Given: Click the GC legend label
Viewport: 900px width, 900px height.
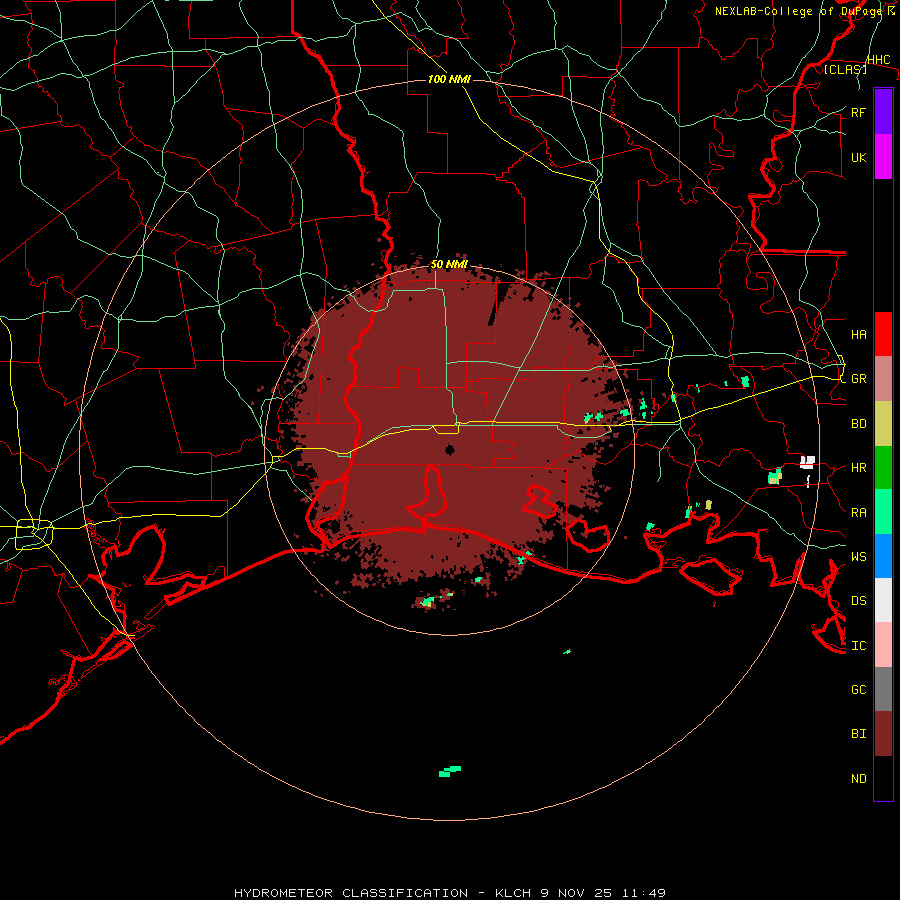Looking at the screenshot, I should click(858, 690).
